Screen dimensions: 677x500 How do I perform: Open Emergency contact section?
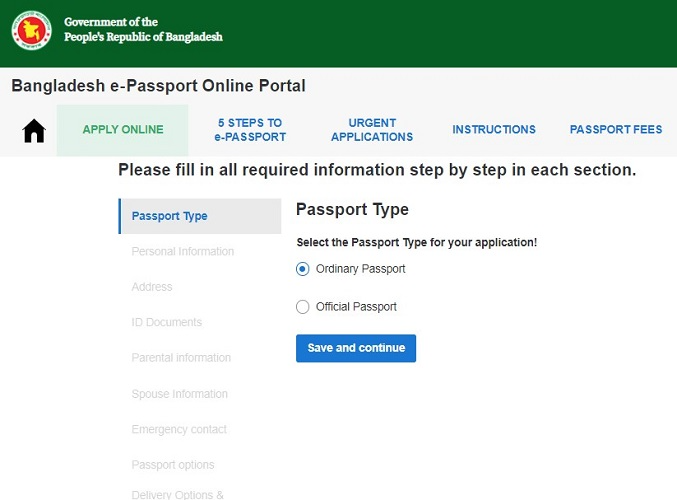click(x=179, y=429)
